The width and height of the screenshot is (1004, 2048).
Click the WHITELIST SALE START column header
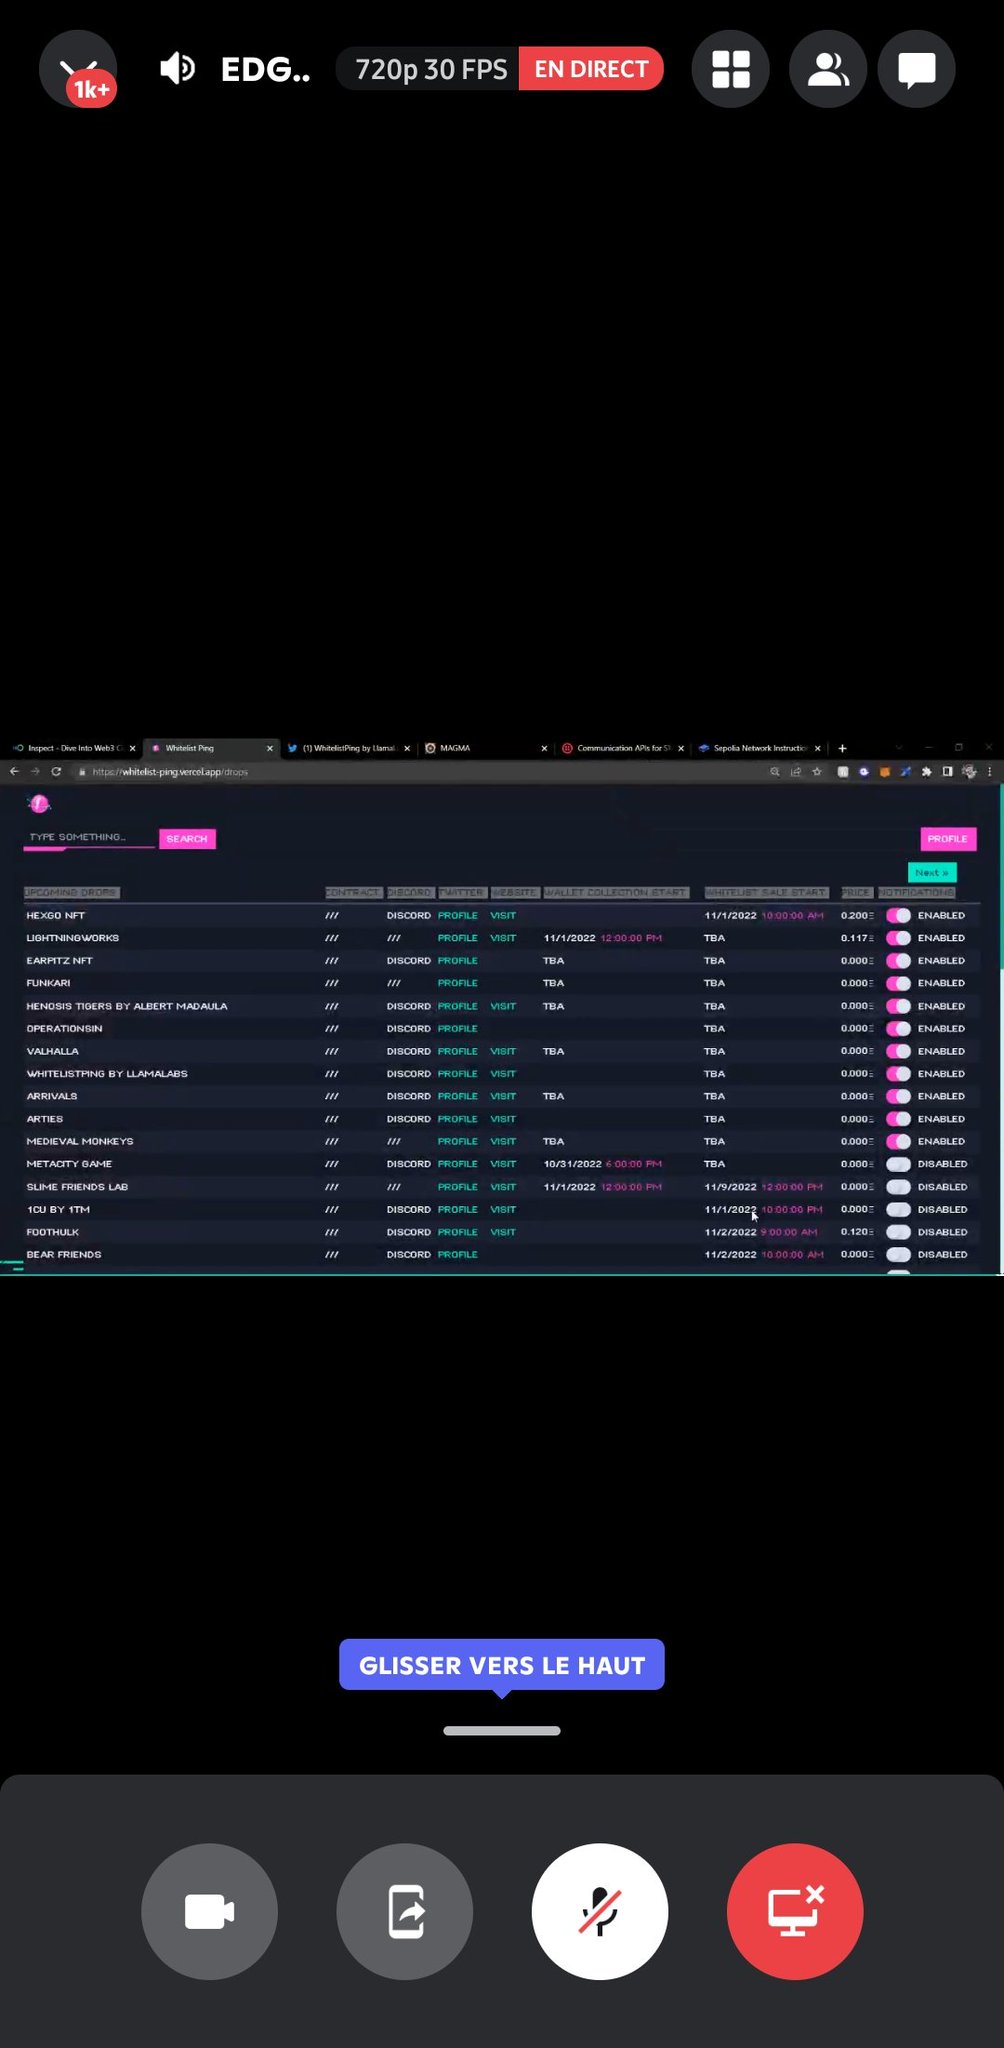(x=766, y=892)
